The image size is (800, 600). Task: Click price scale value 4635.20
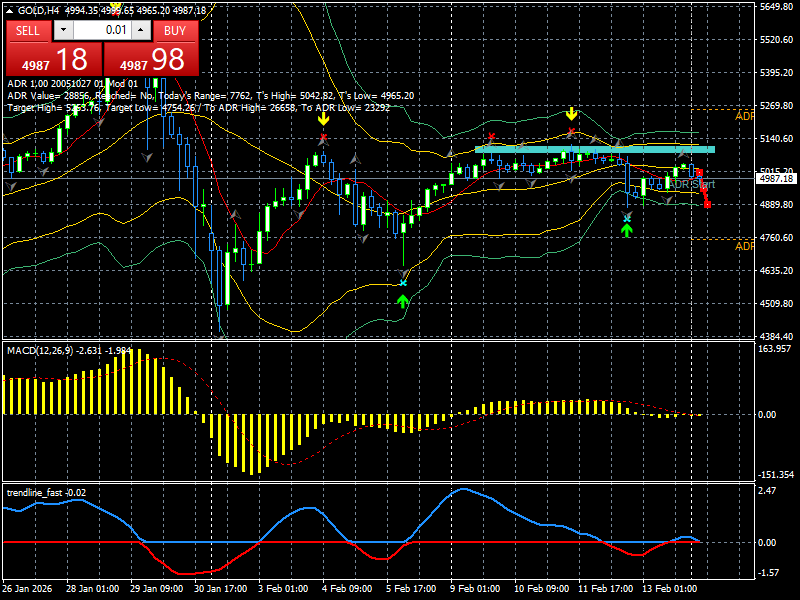coord(777,270)
